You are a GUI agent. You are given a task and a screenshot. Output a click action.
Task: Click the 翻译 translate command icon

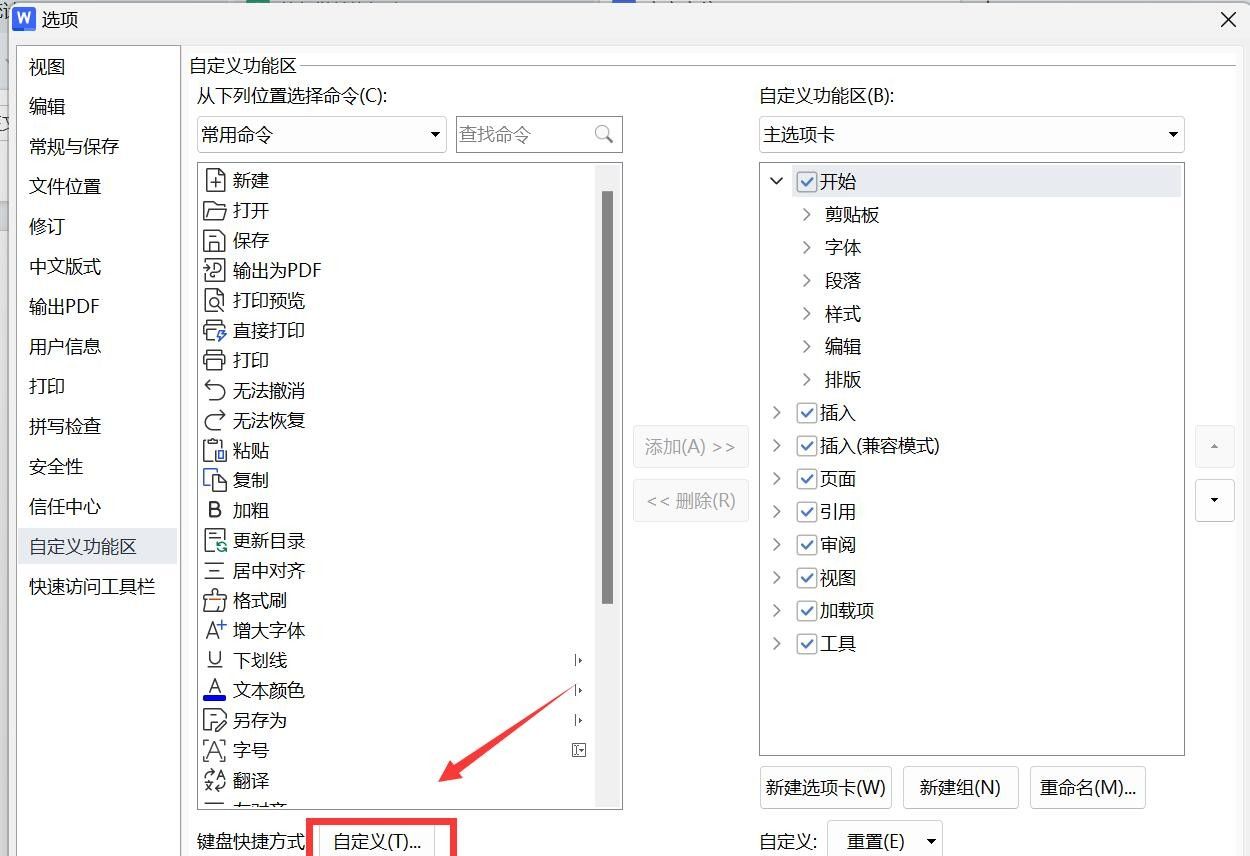(x=214, y=780)
